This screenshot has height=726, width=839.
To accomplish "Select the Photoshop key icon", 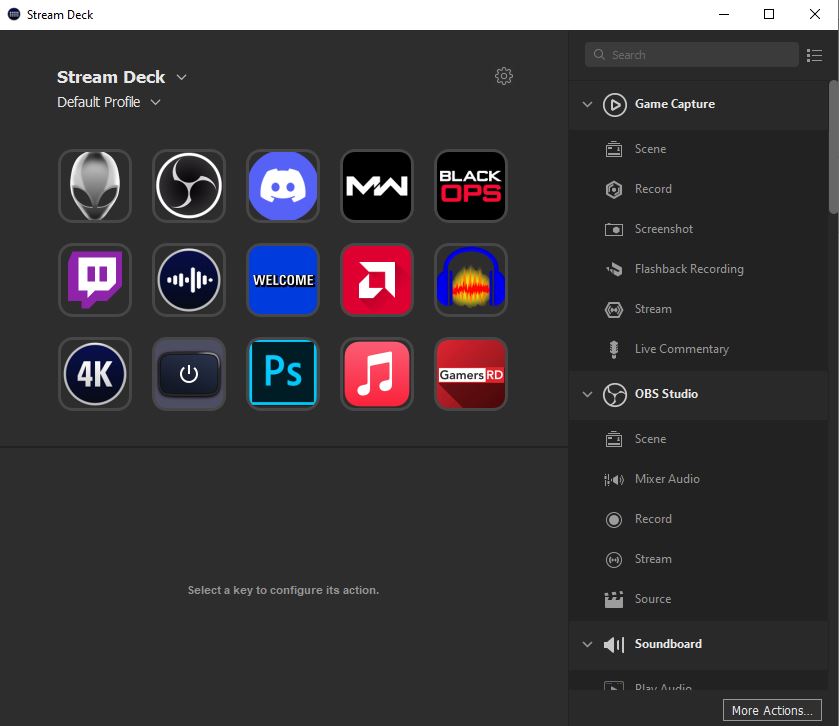I will click(283, 374).
